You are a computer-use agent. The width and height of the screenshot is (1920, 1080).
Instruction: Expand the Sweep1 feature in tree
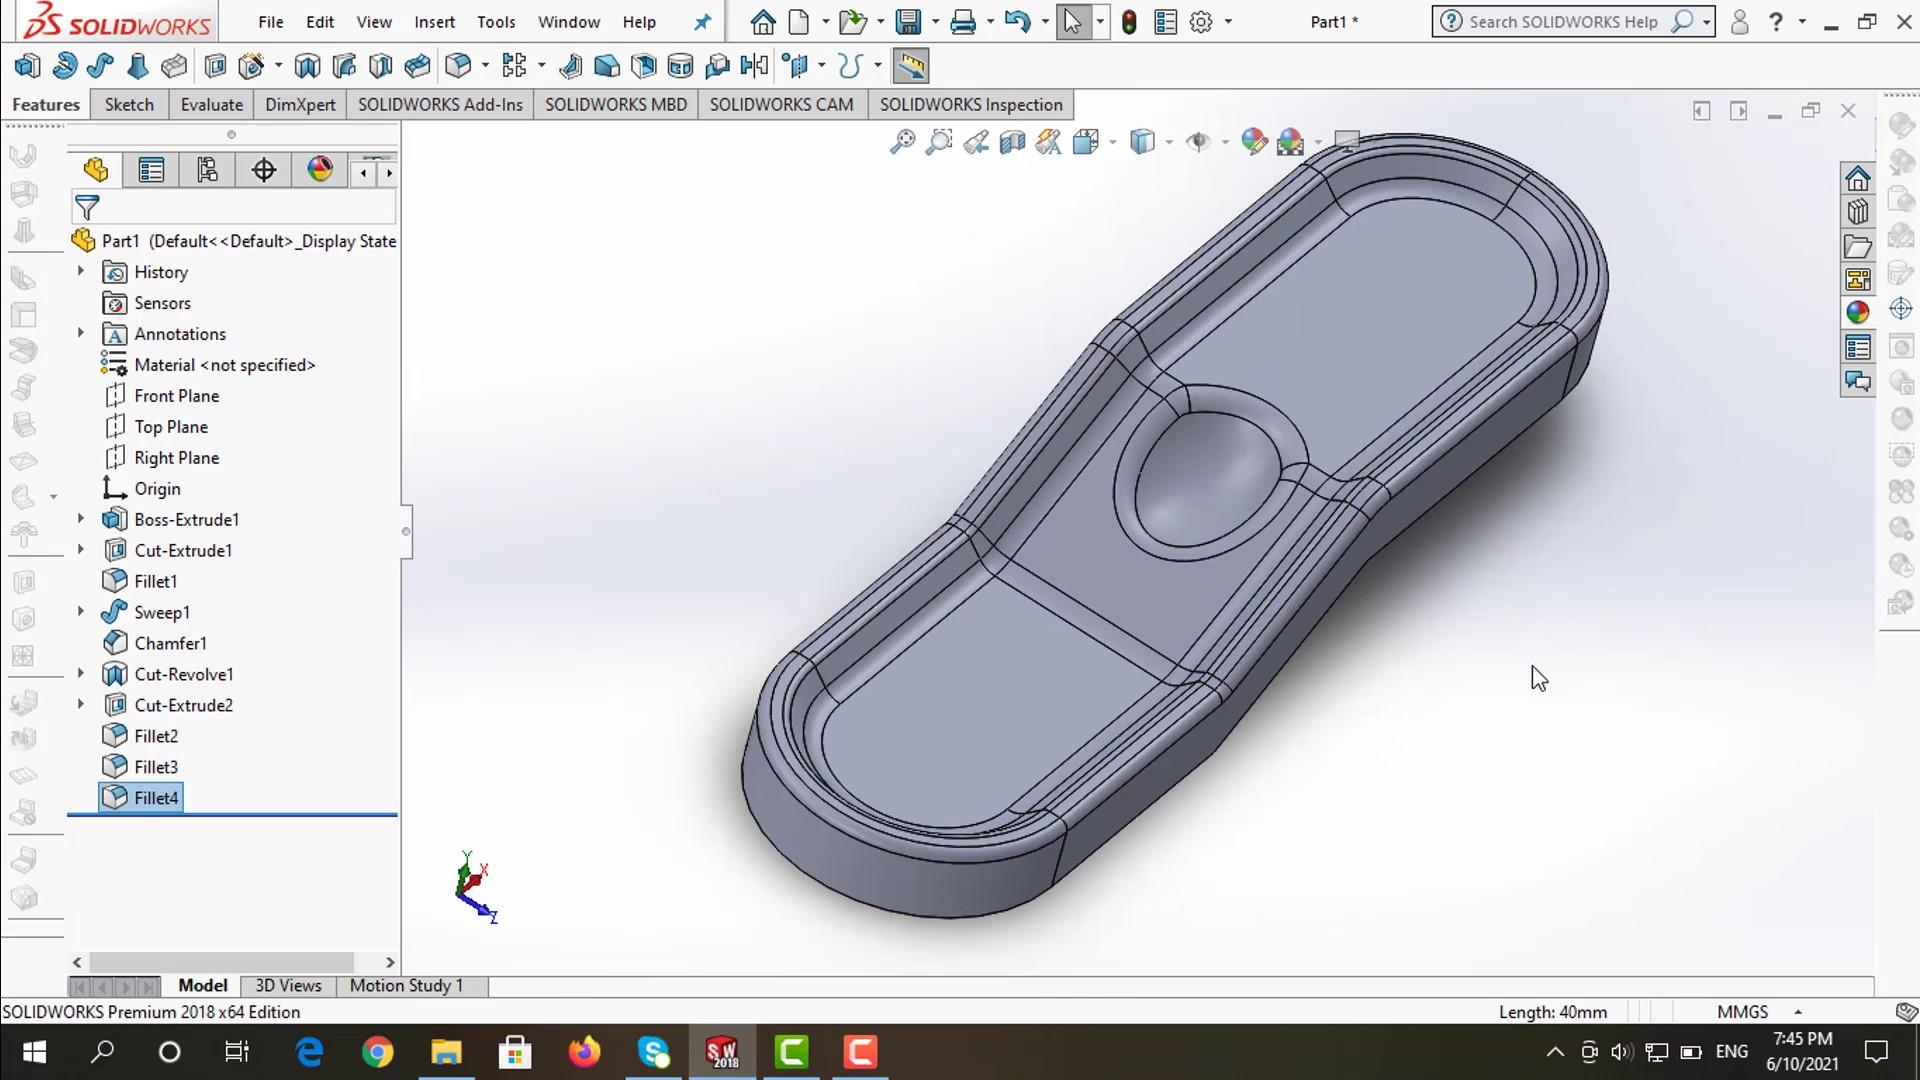81,612
